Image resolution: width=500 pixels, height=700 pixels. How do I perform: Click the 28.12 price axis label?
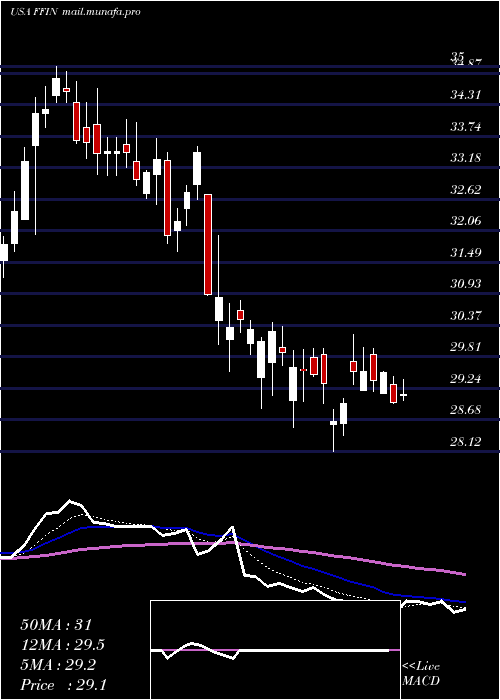(465, 441)
